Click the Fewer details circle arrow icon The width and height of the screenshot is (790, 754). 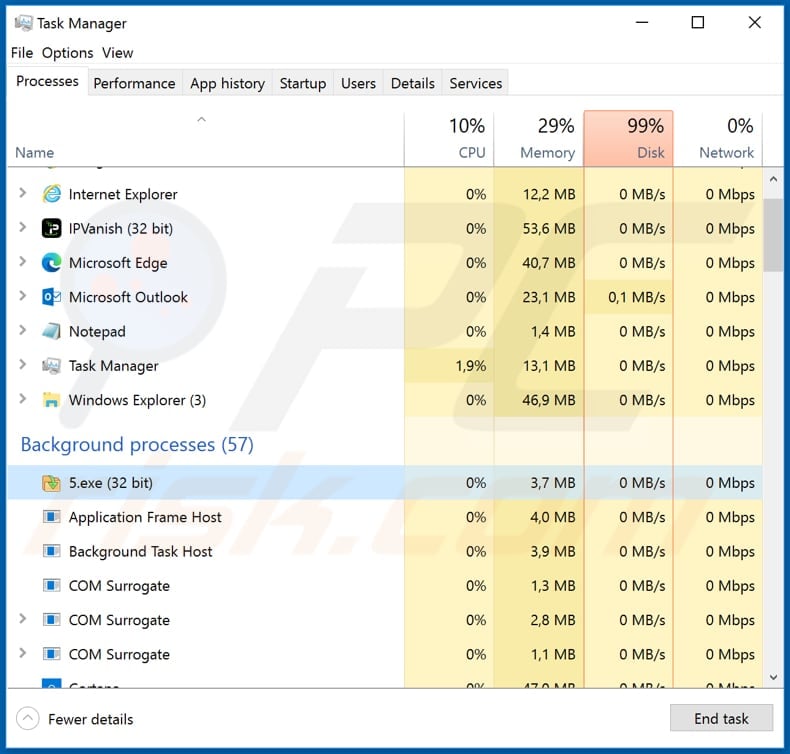28,718
